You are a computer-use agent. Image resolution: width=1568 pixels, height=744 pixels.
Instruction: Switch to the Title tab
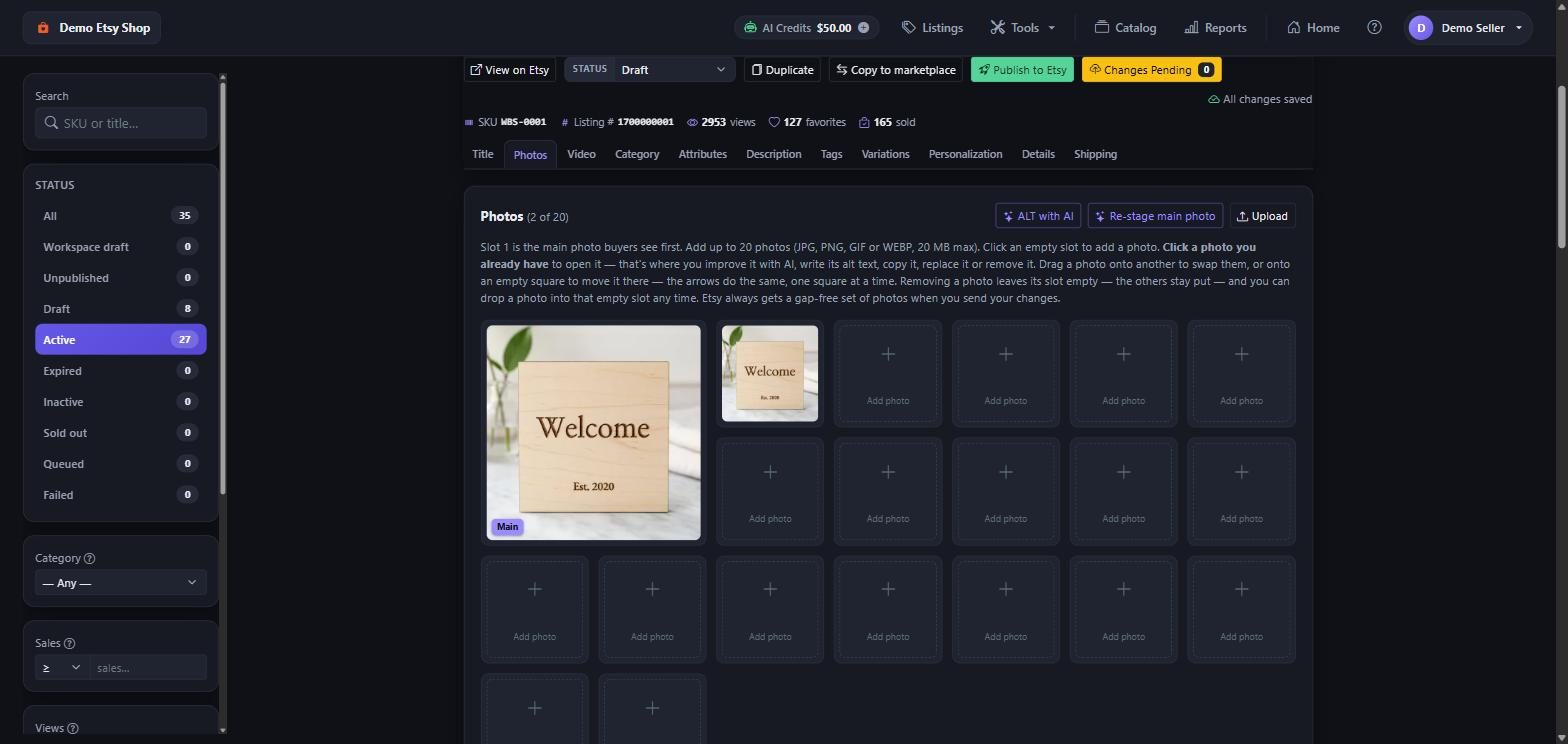482,154
